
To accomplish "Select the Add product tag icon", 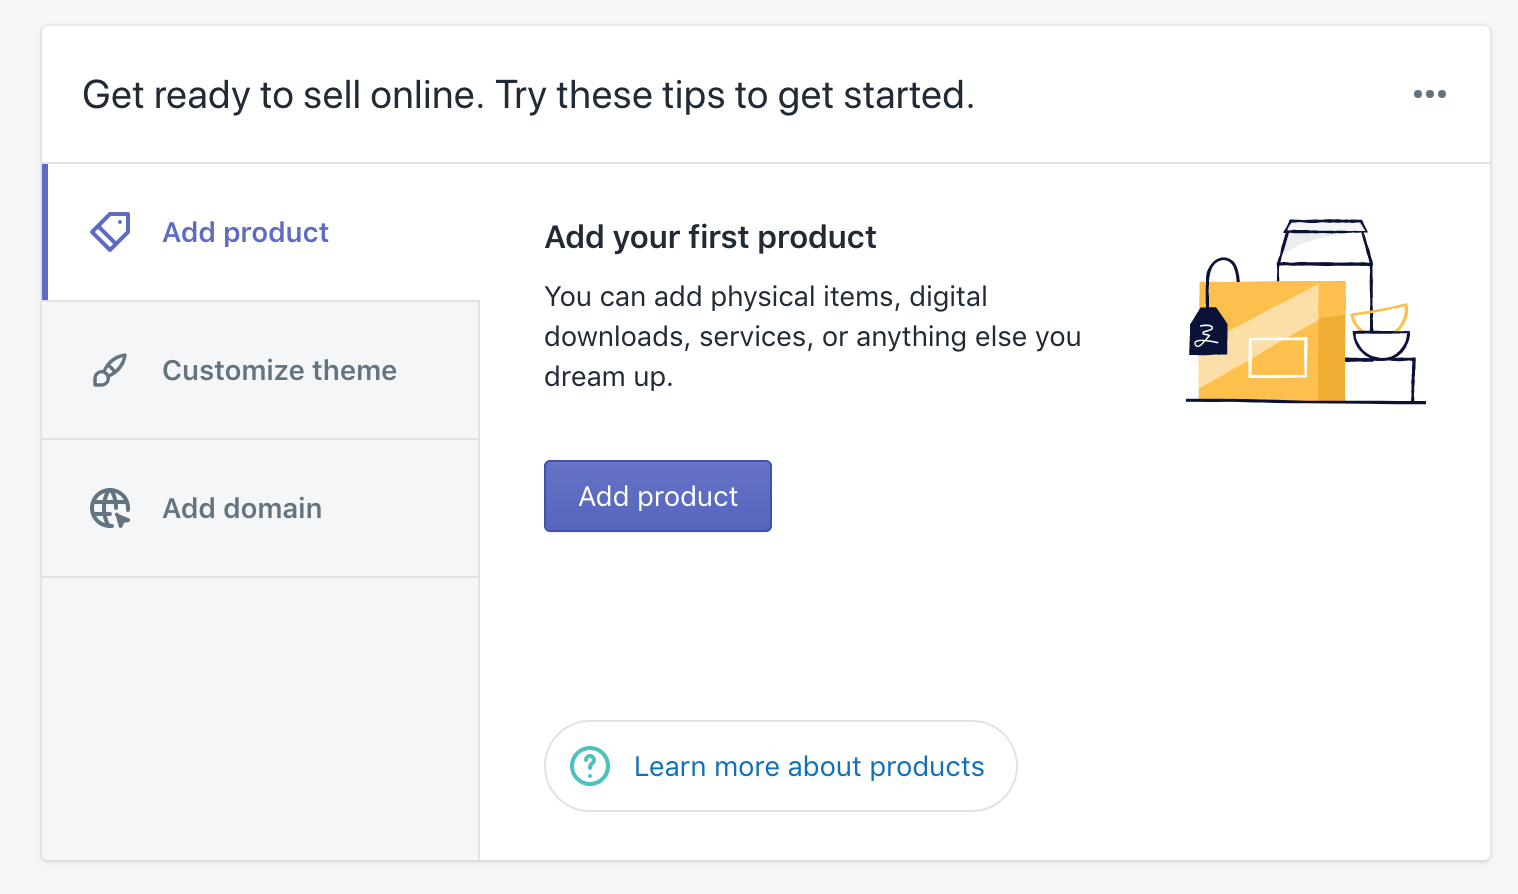I will (110, 231).
